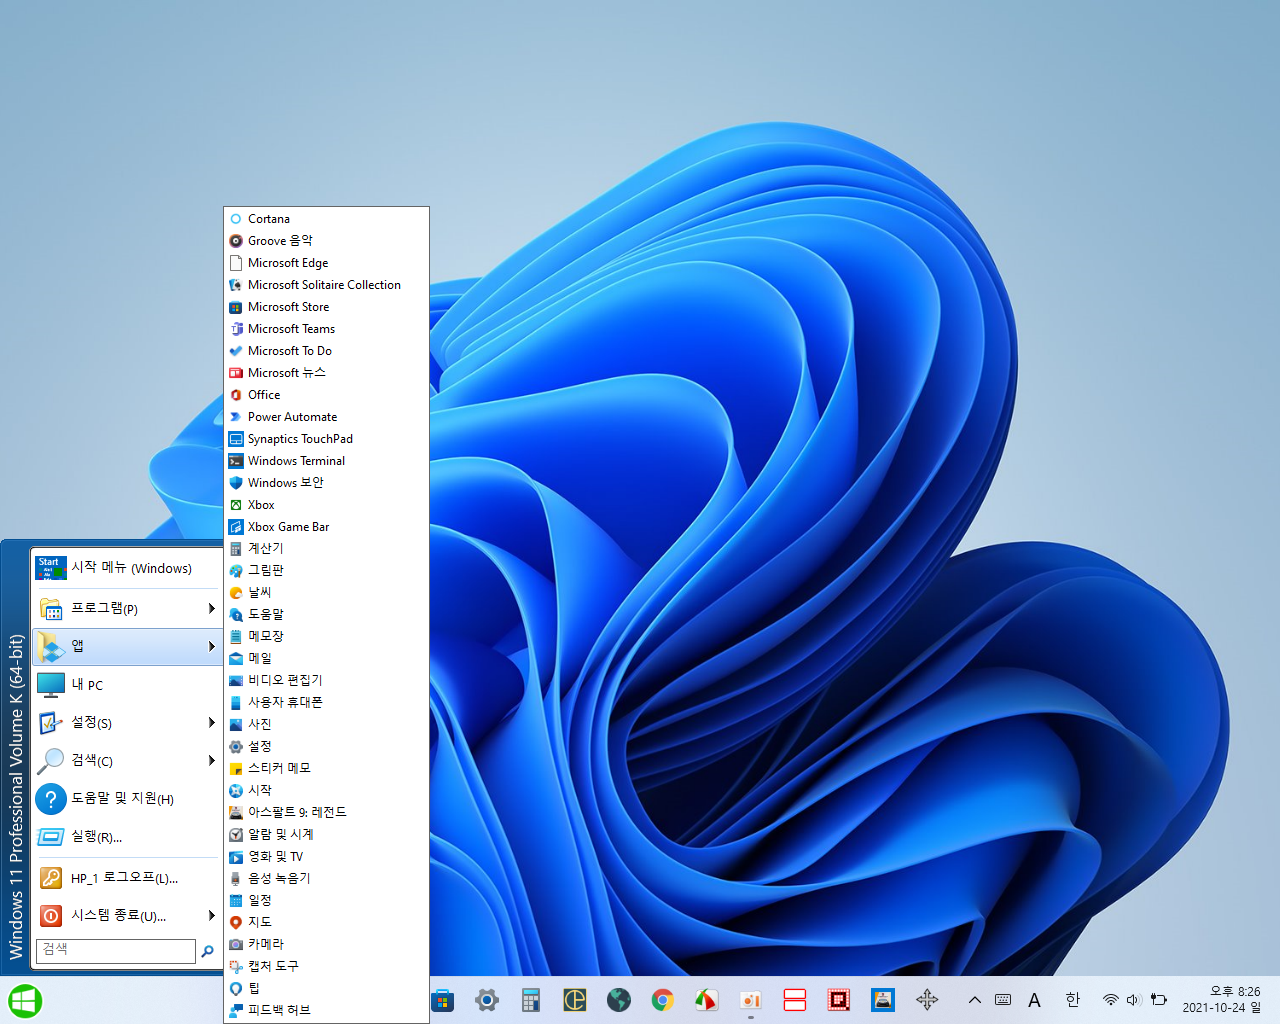This screenshot has width=1280, height=1024.
Task: Open 날씨 weather app
Action: [326, 593]
